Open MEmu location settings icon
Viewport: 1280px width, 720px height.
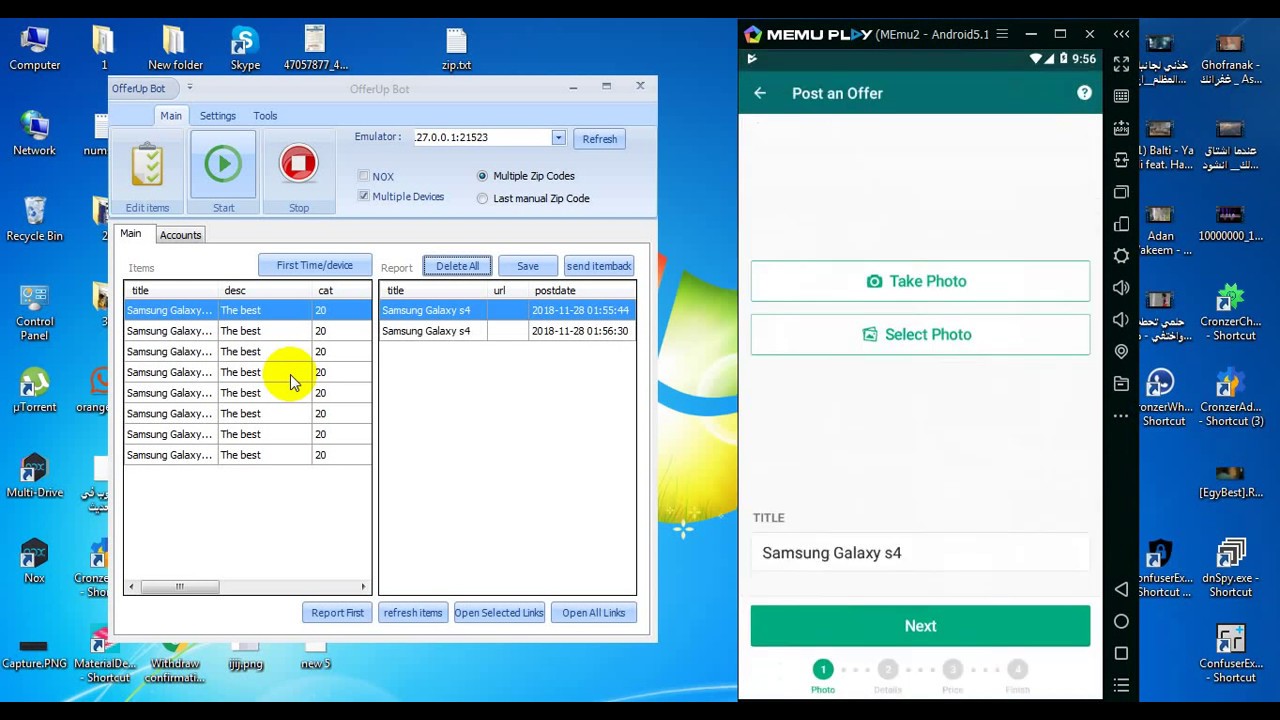coord(1121,351)
